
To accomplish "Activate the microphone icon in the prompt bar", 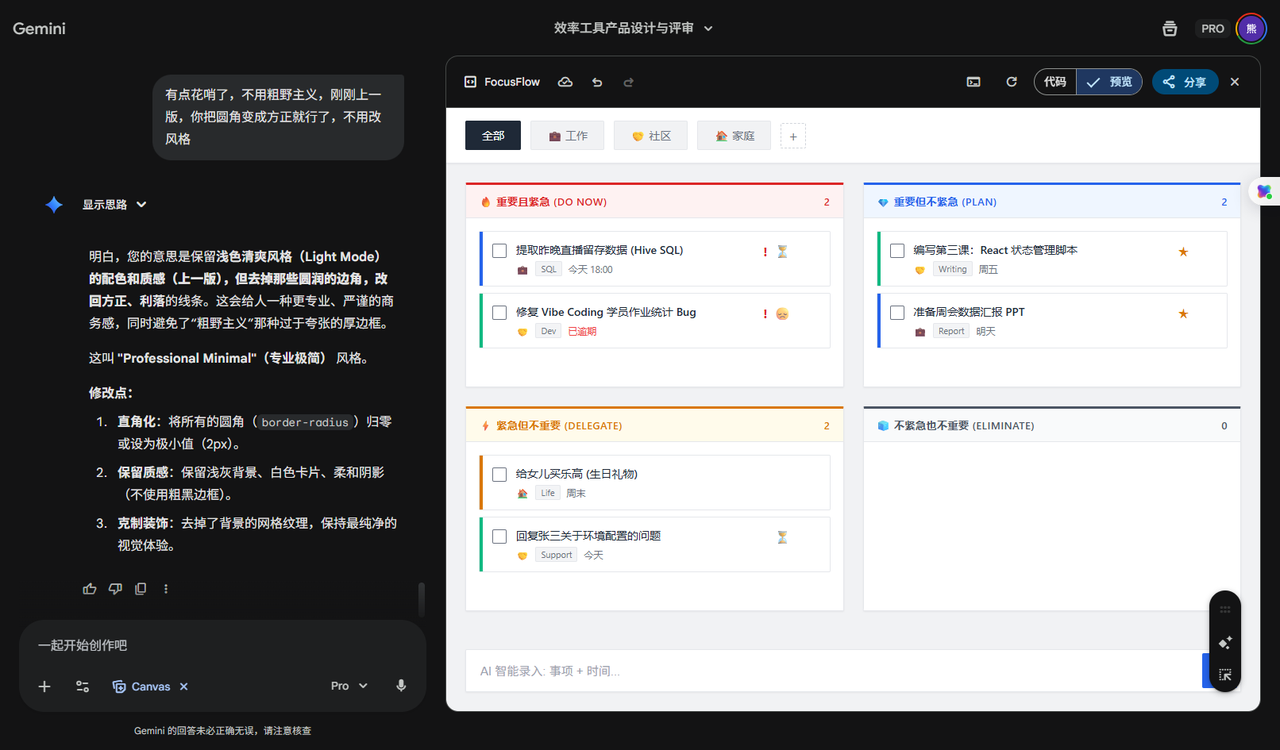I will [401, 686].
